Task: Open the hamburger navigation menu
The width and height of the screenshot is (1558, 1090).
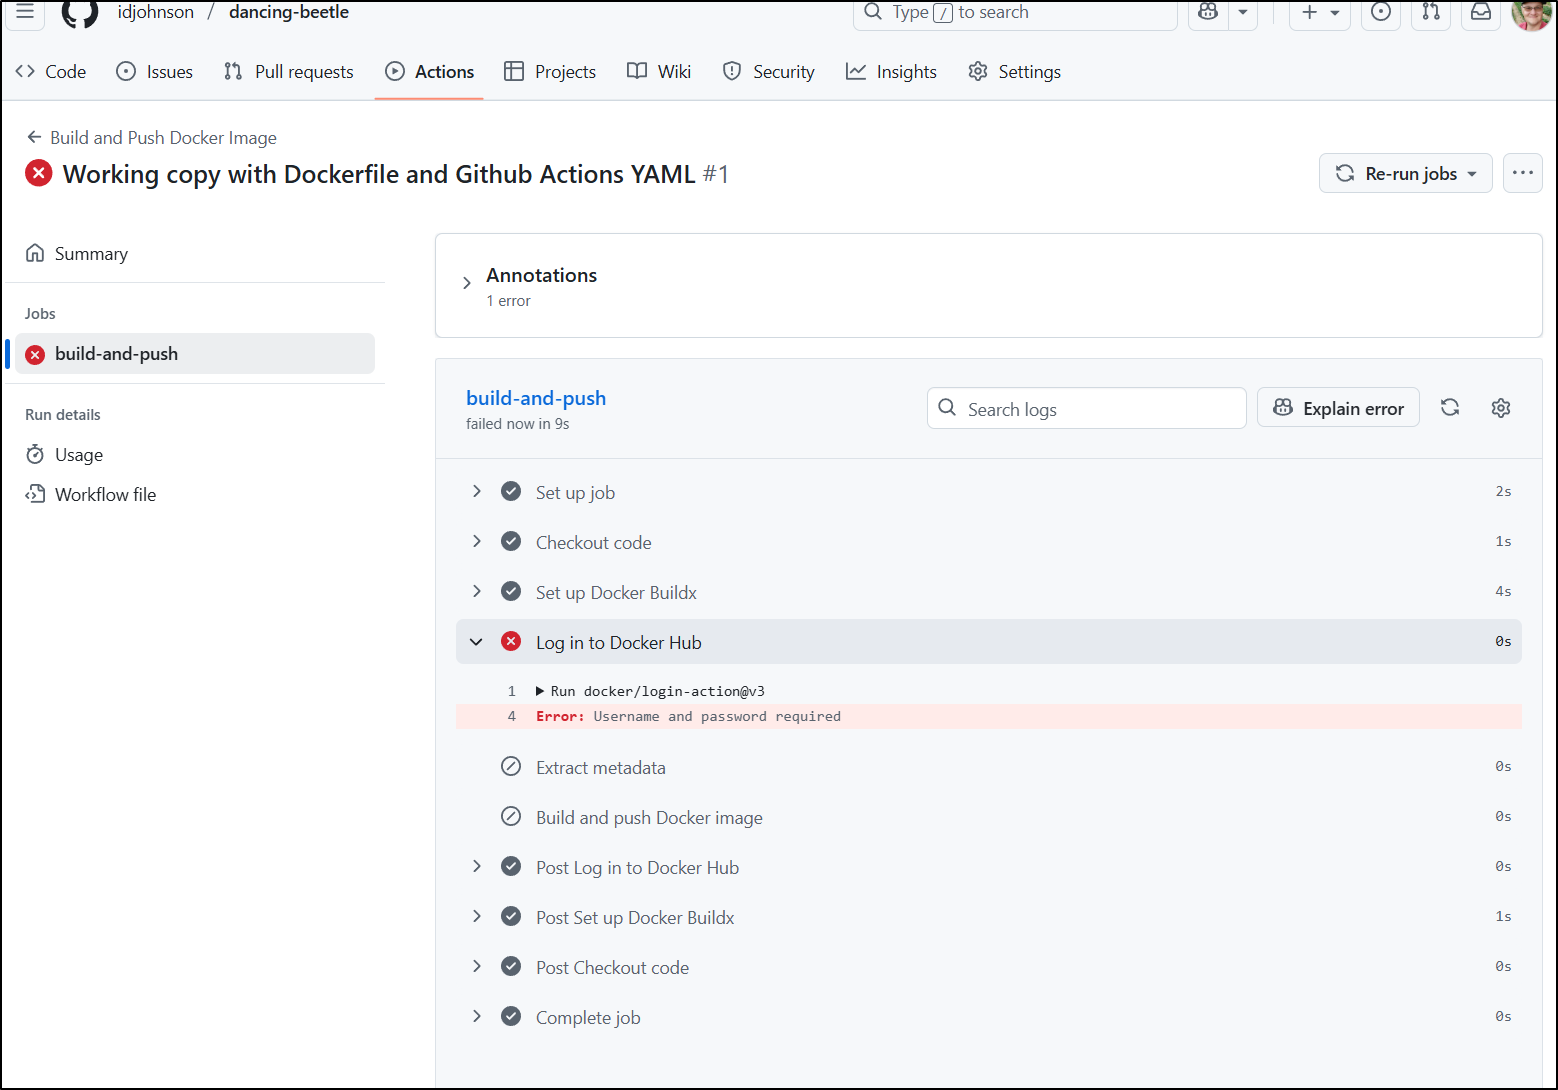Action: pos(25,12)
